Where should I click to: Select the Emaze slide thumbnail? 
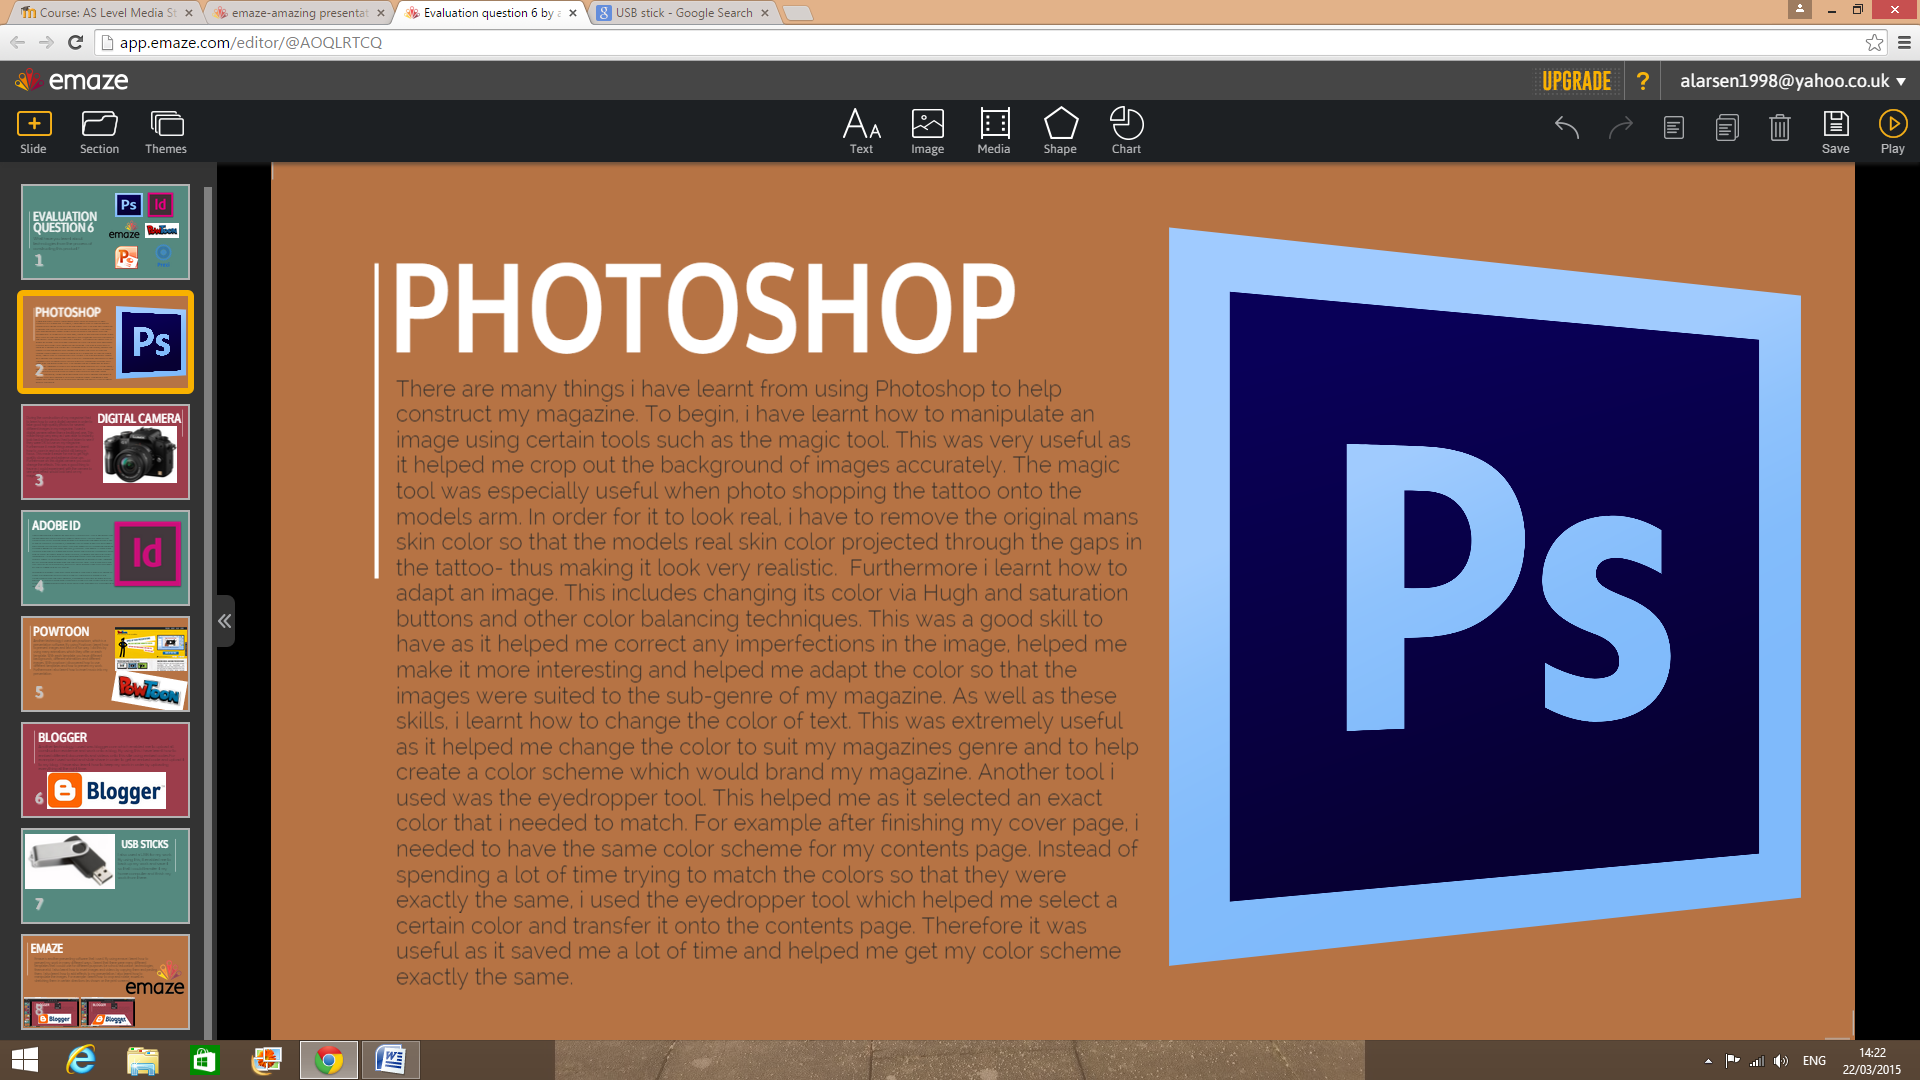click(x=105, y=982)
